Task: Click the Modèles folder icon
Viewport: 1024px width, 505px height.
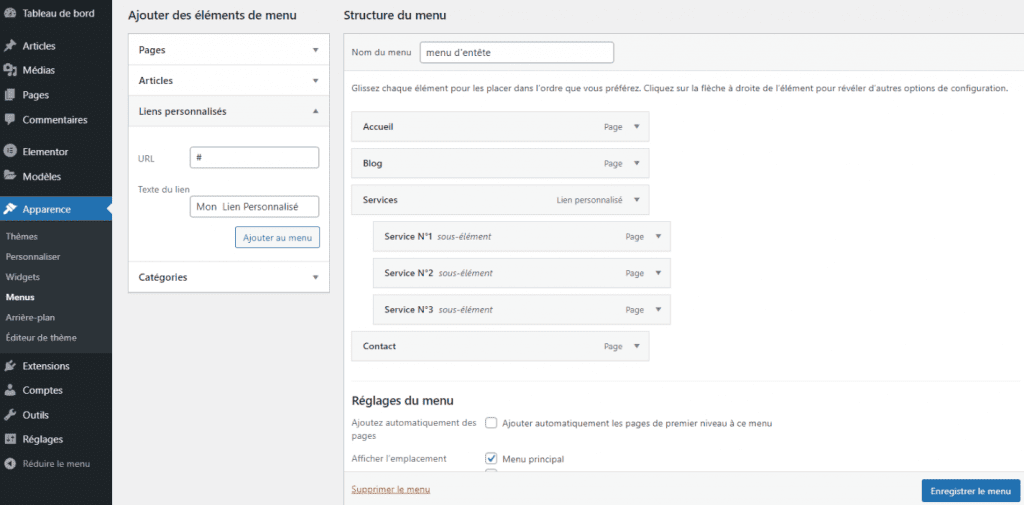Action: [x=10, y=176]
